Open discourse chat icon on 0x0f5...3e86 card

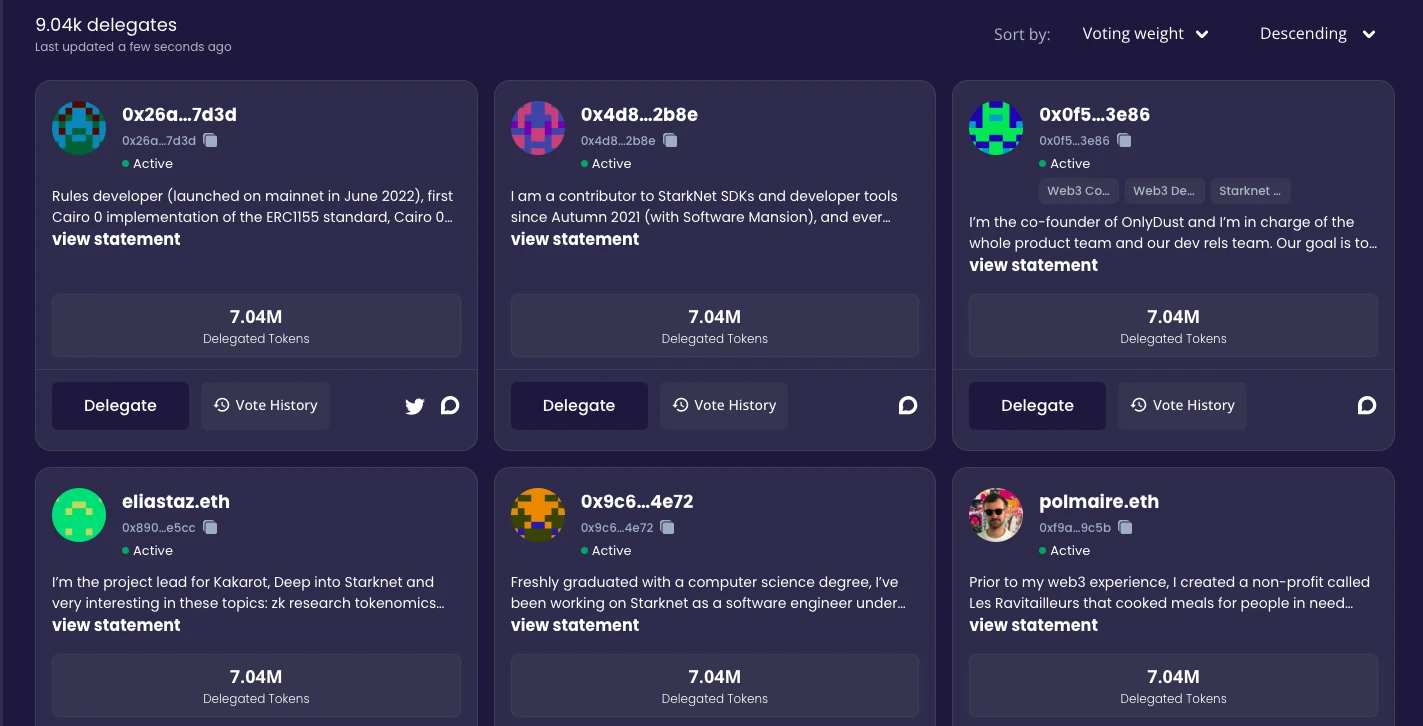[x=1367, y=405]
